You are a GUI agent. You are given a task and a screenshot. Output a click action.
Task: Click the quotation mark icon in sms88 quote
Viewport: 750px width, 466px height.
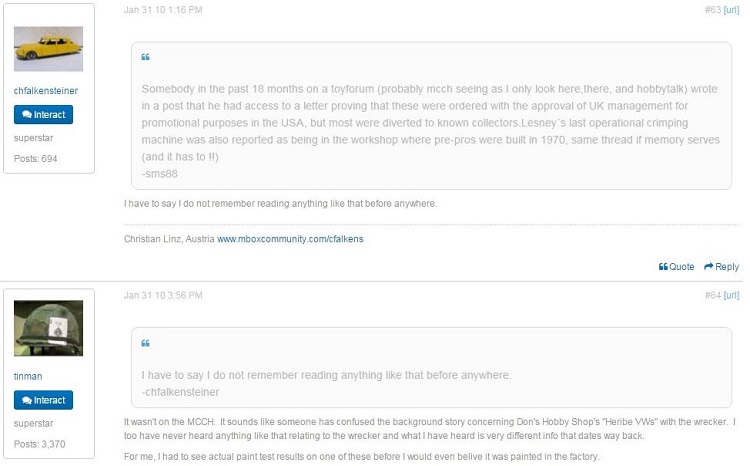tap(145, 57)
